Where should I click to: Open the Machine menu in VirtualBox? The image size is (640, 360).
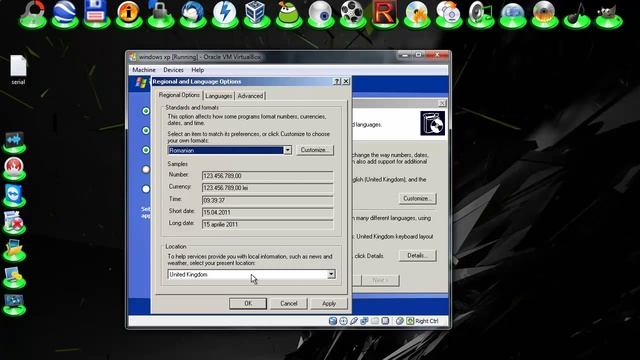(x=144, y=70)
